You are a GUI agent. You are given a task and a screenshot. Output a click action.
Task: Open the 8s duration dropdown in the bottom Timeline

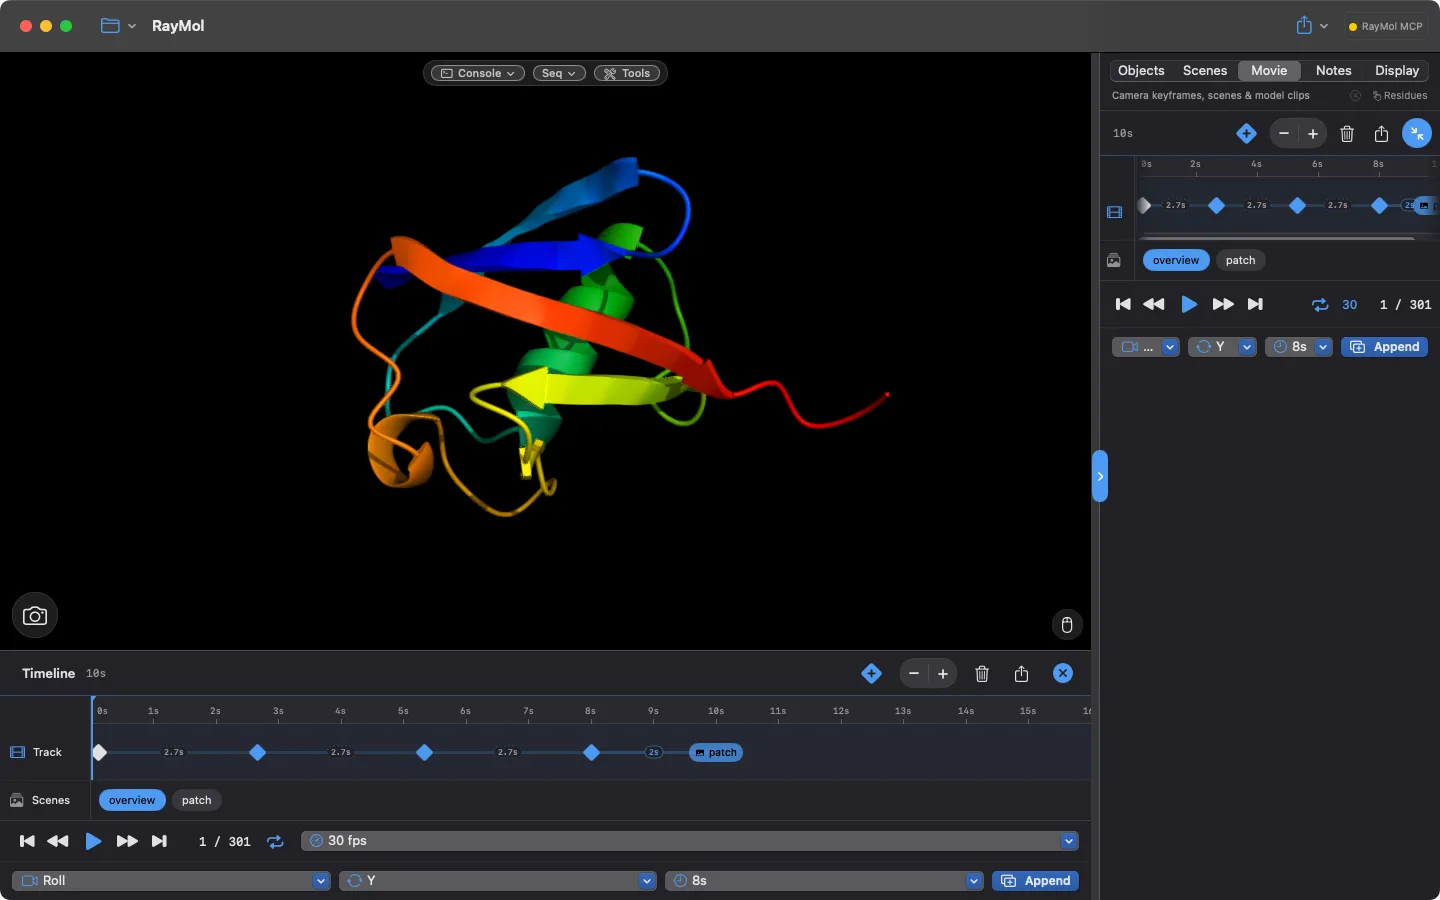pyautogui.click(x=824, y=881)
